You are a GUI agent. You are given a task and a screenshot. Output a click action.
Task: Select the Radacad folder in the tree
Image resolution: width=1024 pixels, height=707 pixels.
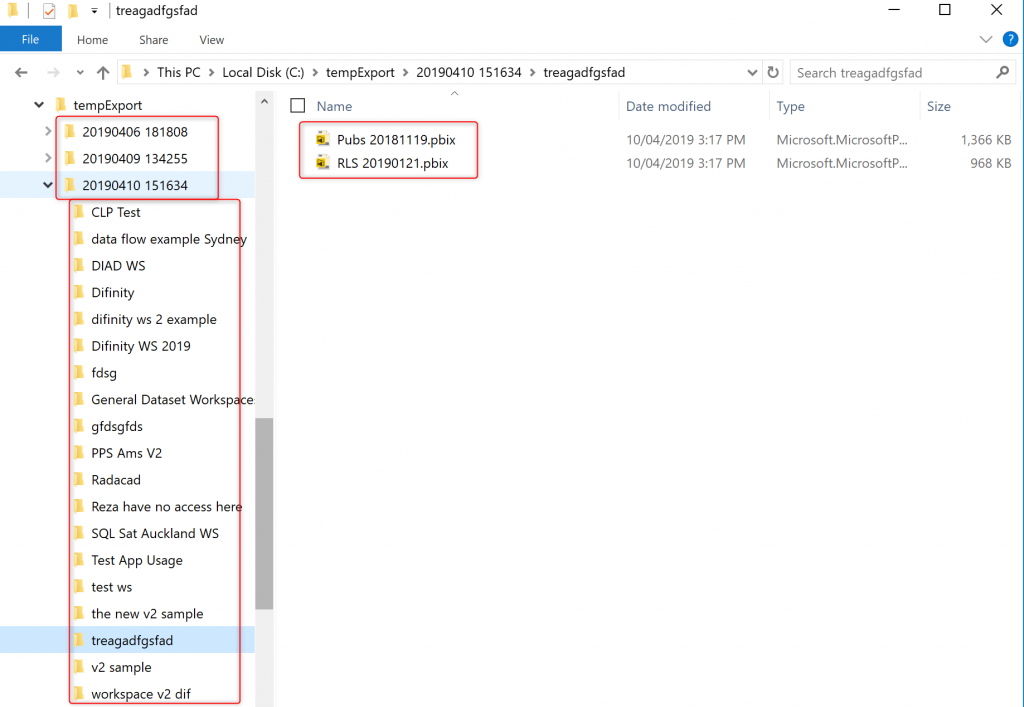[115, 480]
